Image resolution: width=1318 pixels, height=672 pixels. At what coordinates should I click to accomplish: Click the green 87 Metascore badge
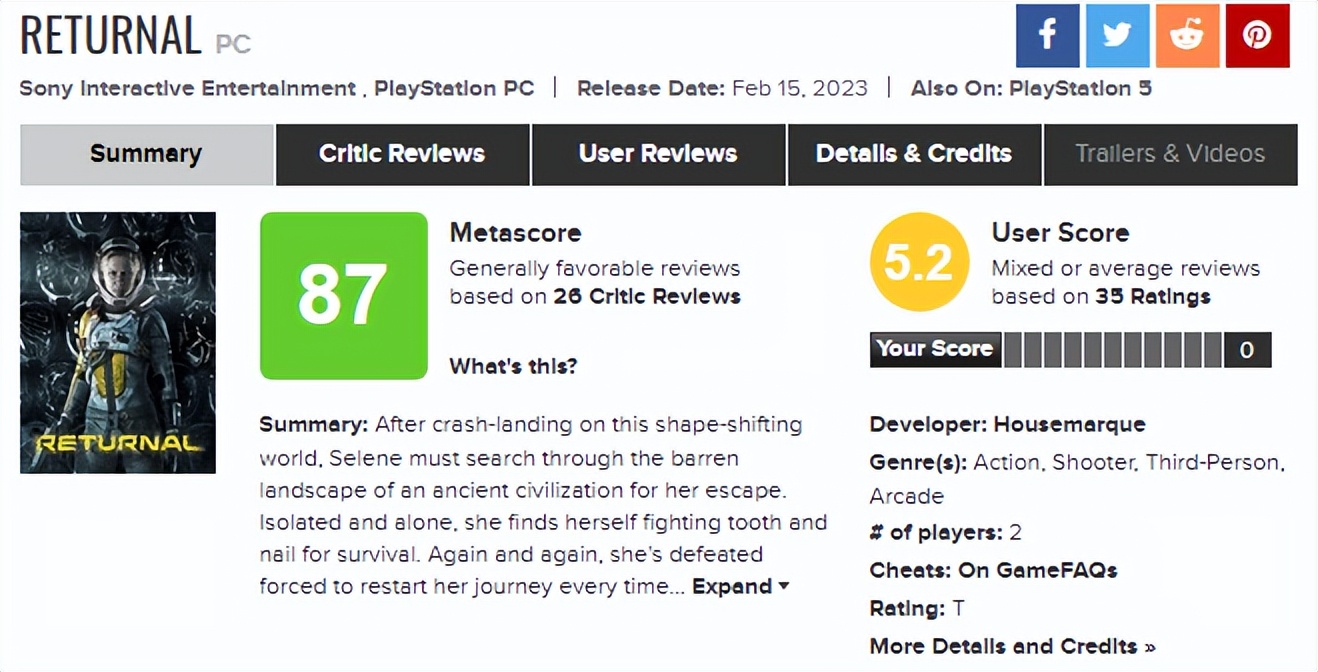pyautogui.click(x=343, y=296)
